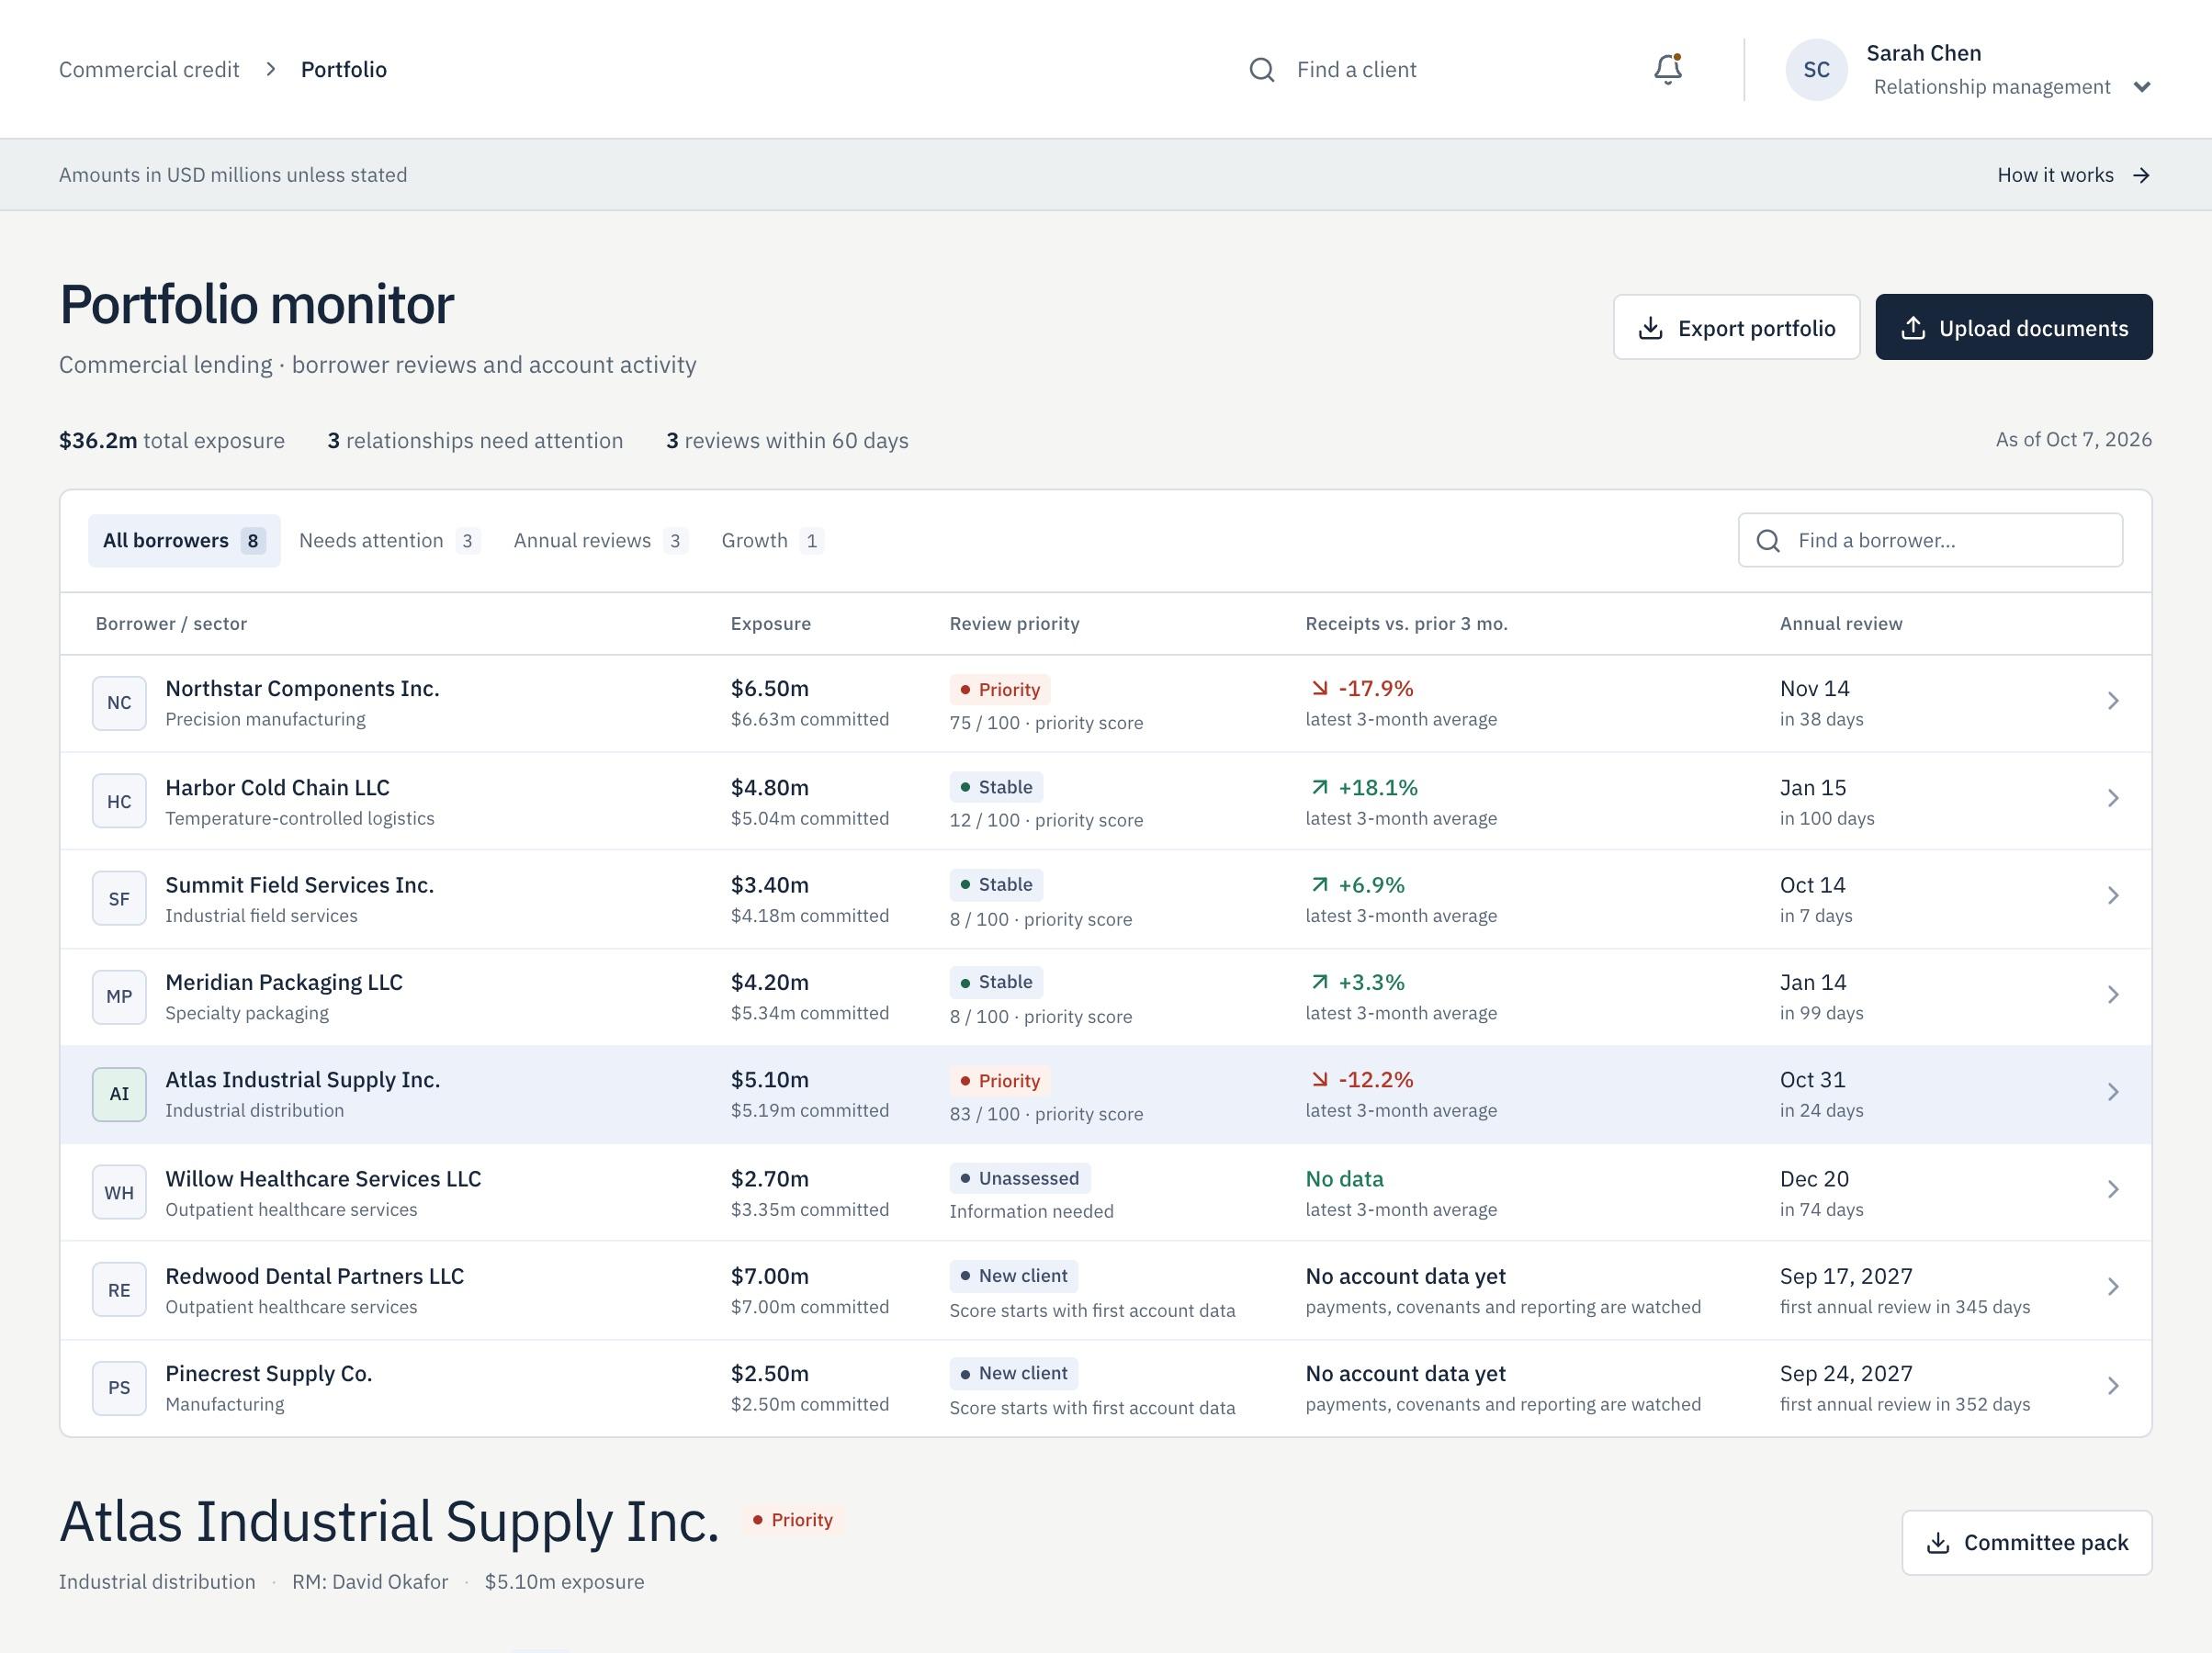Image resolution: width=2212 pixels, height=1653 pixels.
Task: Open Northstar Components row chevron
Action: point(2112,701)
